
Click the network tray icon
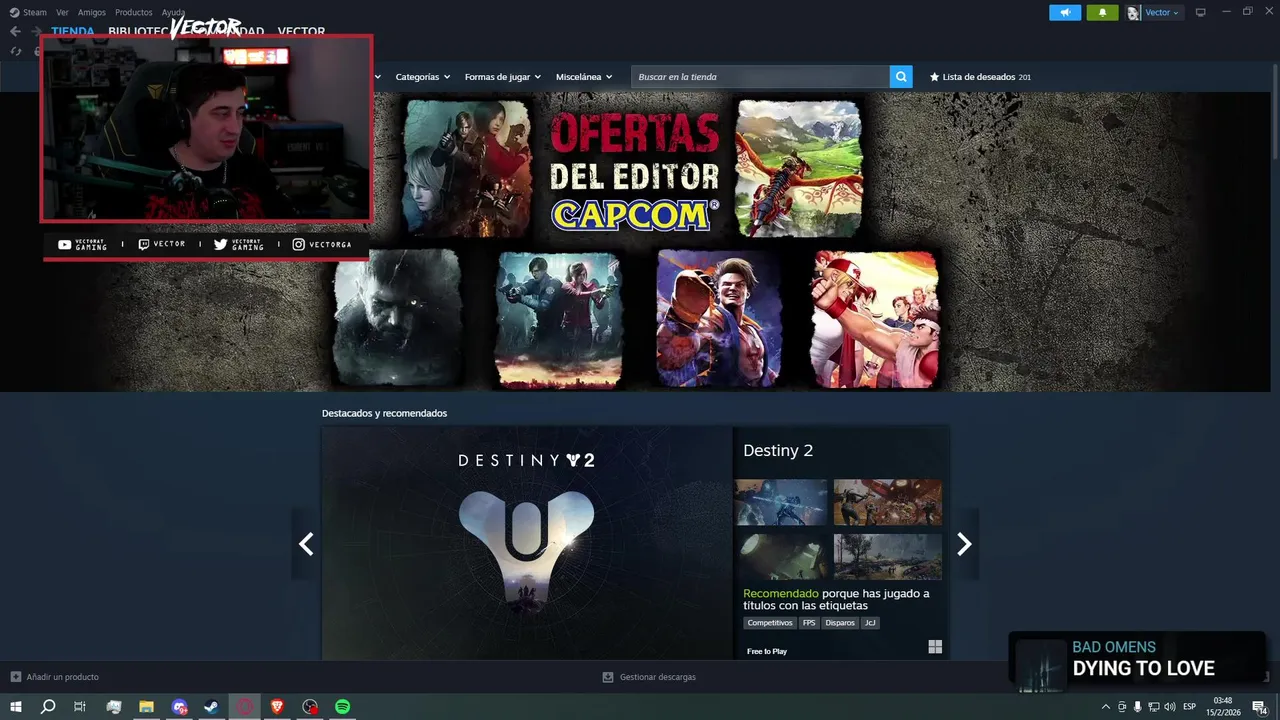point(1154,707)
